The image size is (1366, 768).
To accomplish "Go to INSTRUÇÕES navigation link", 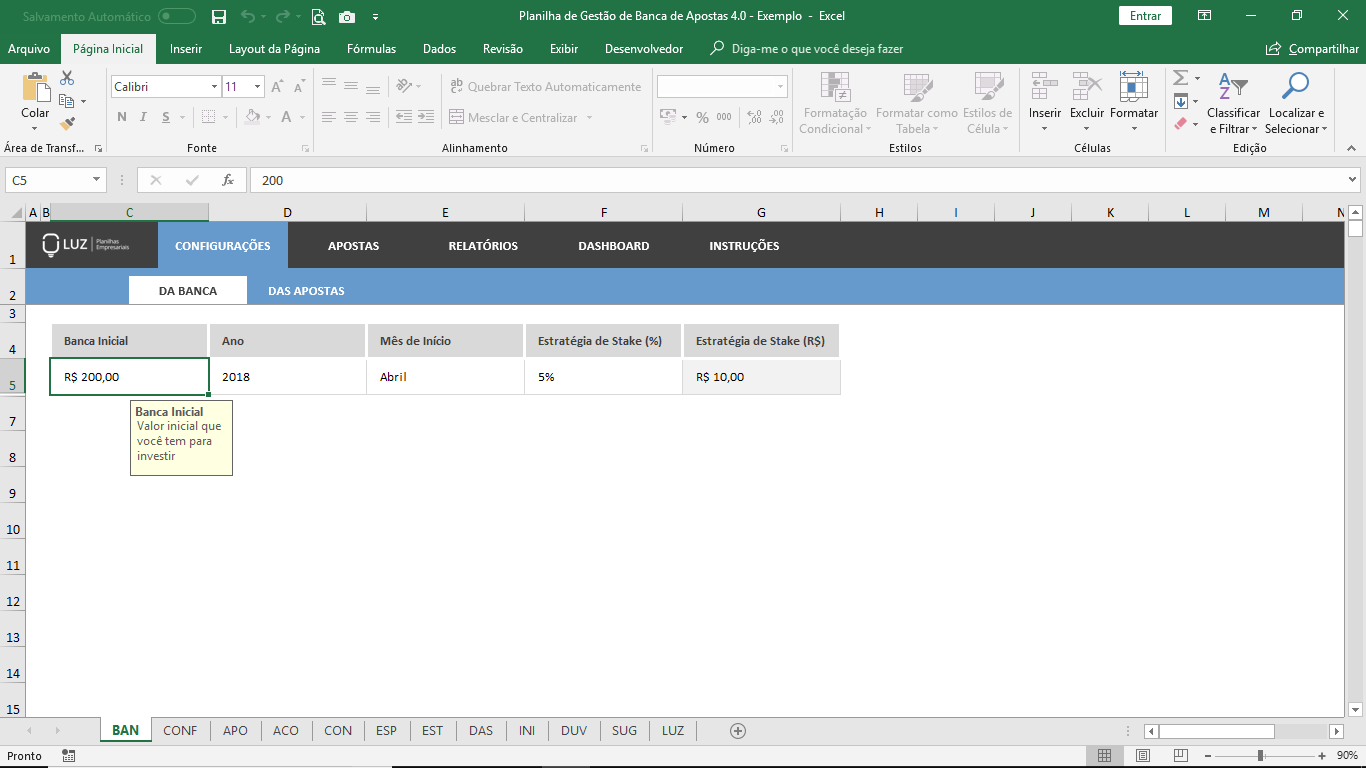I will (x=744, y=246).
